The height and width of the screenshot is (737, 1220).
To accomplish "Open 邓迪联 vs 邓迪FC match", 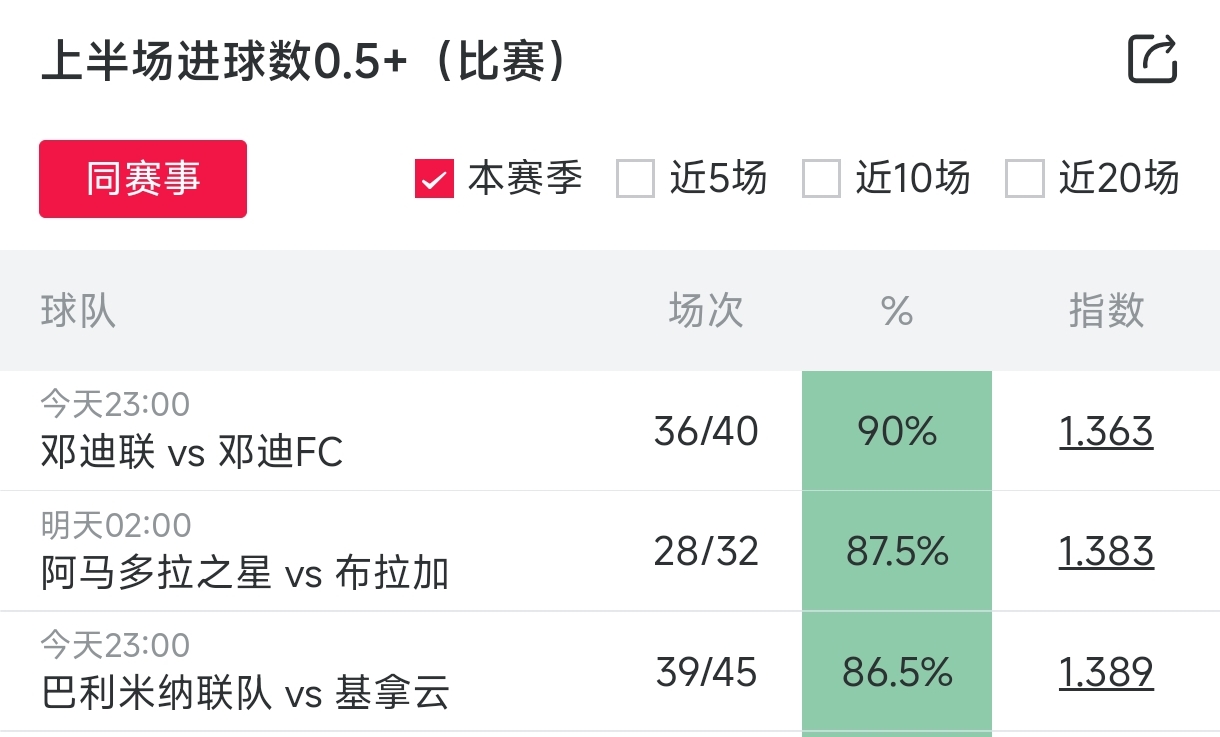I will pos(192,452).
